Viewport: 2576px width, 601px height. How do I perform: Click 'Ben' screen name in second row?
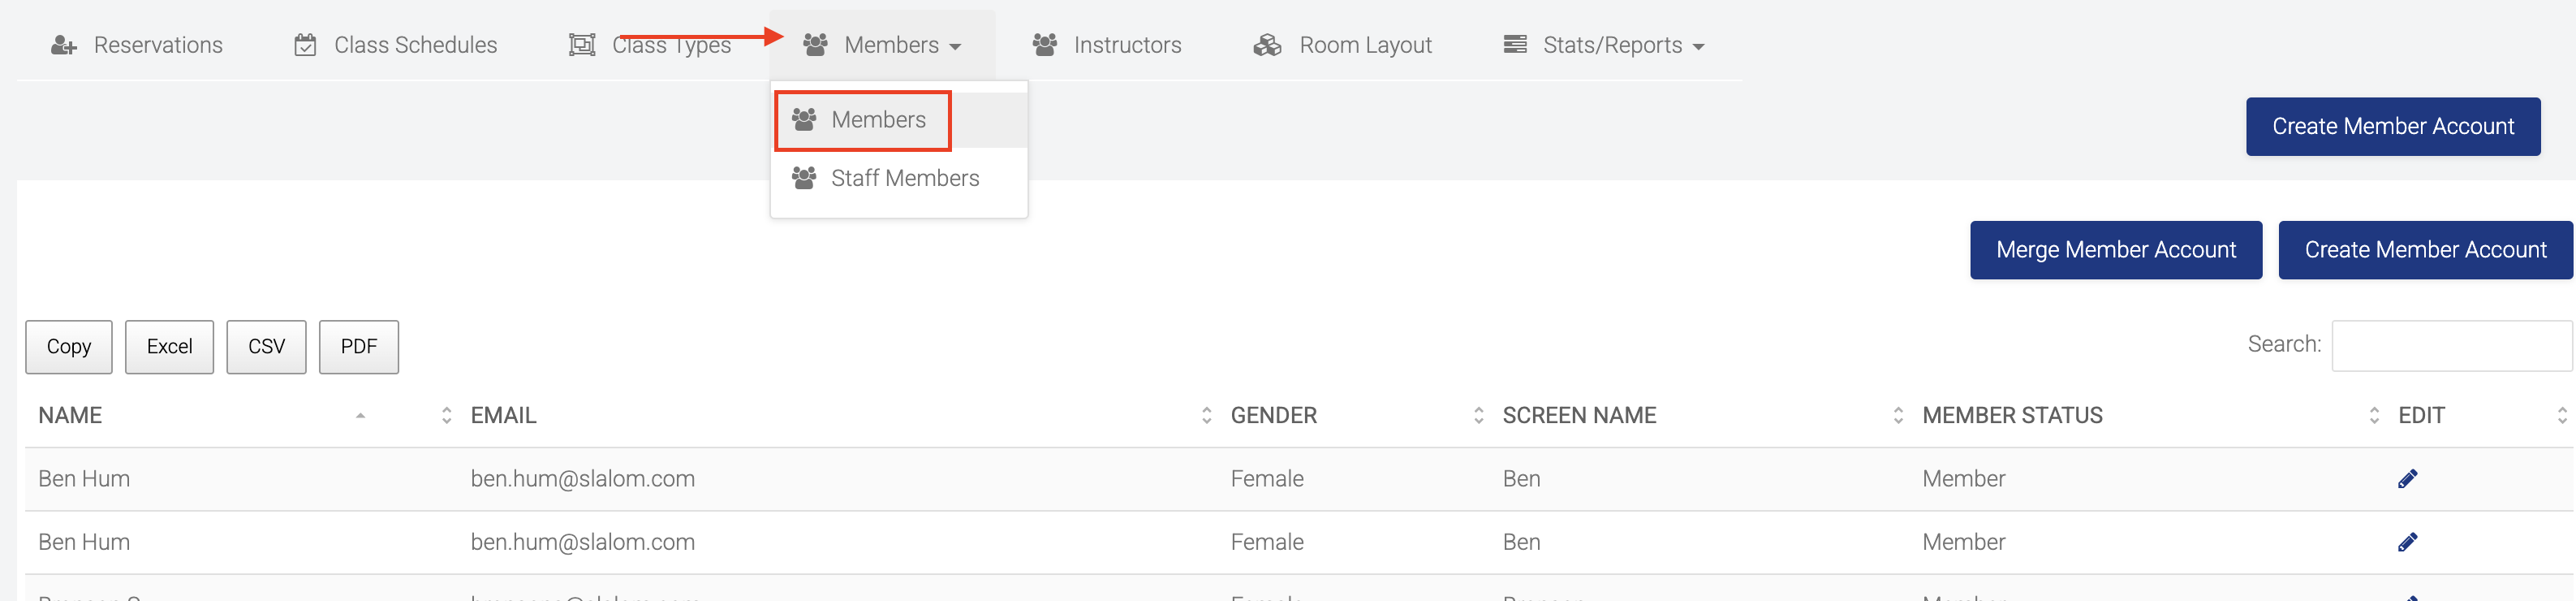1521,542
